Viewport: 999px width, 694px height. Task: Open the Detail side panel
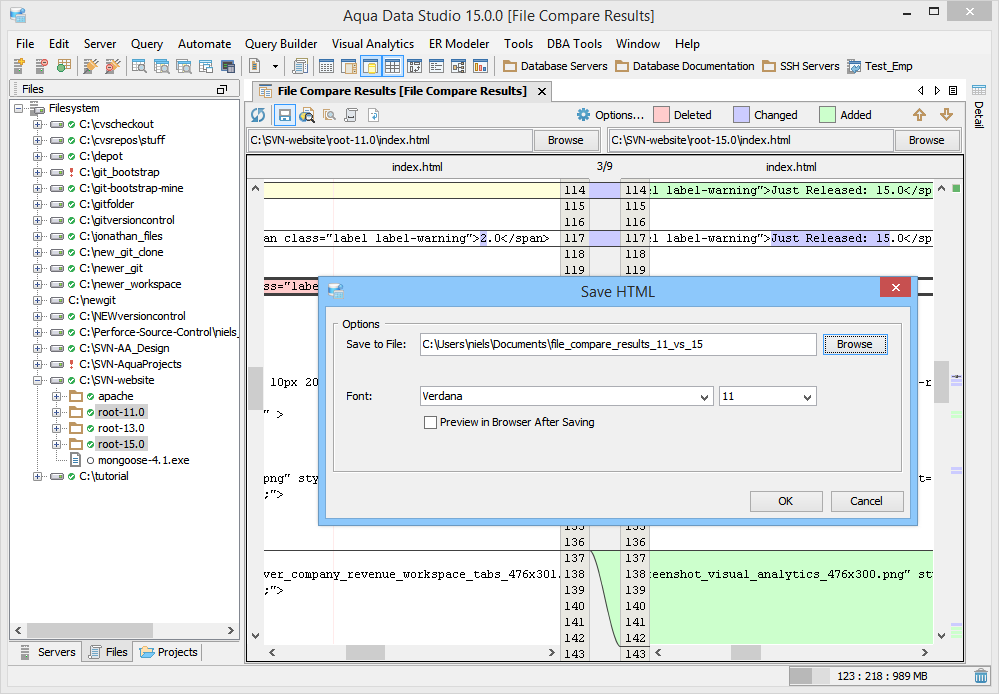979,106
